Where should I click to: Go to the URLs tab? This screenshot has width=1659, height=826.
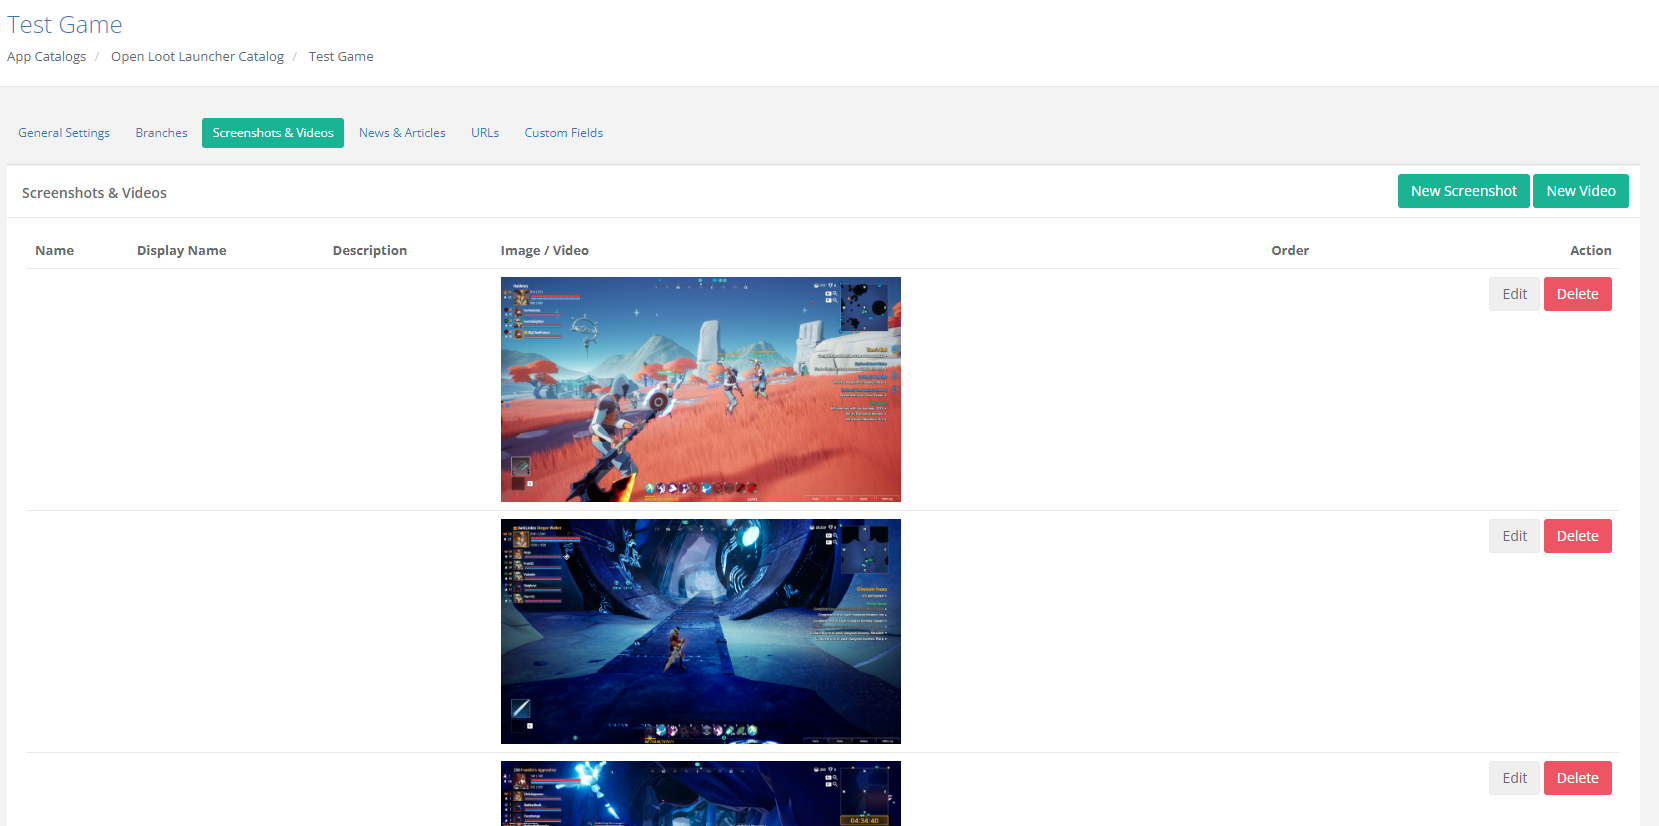point(485,133)
